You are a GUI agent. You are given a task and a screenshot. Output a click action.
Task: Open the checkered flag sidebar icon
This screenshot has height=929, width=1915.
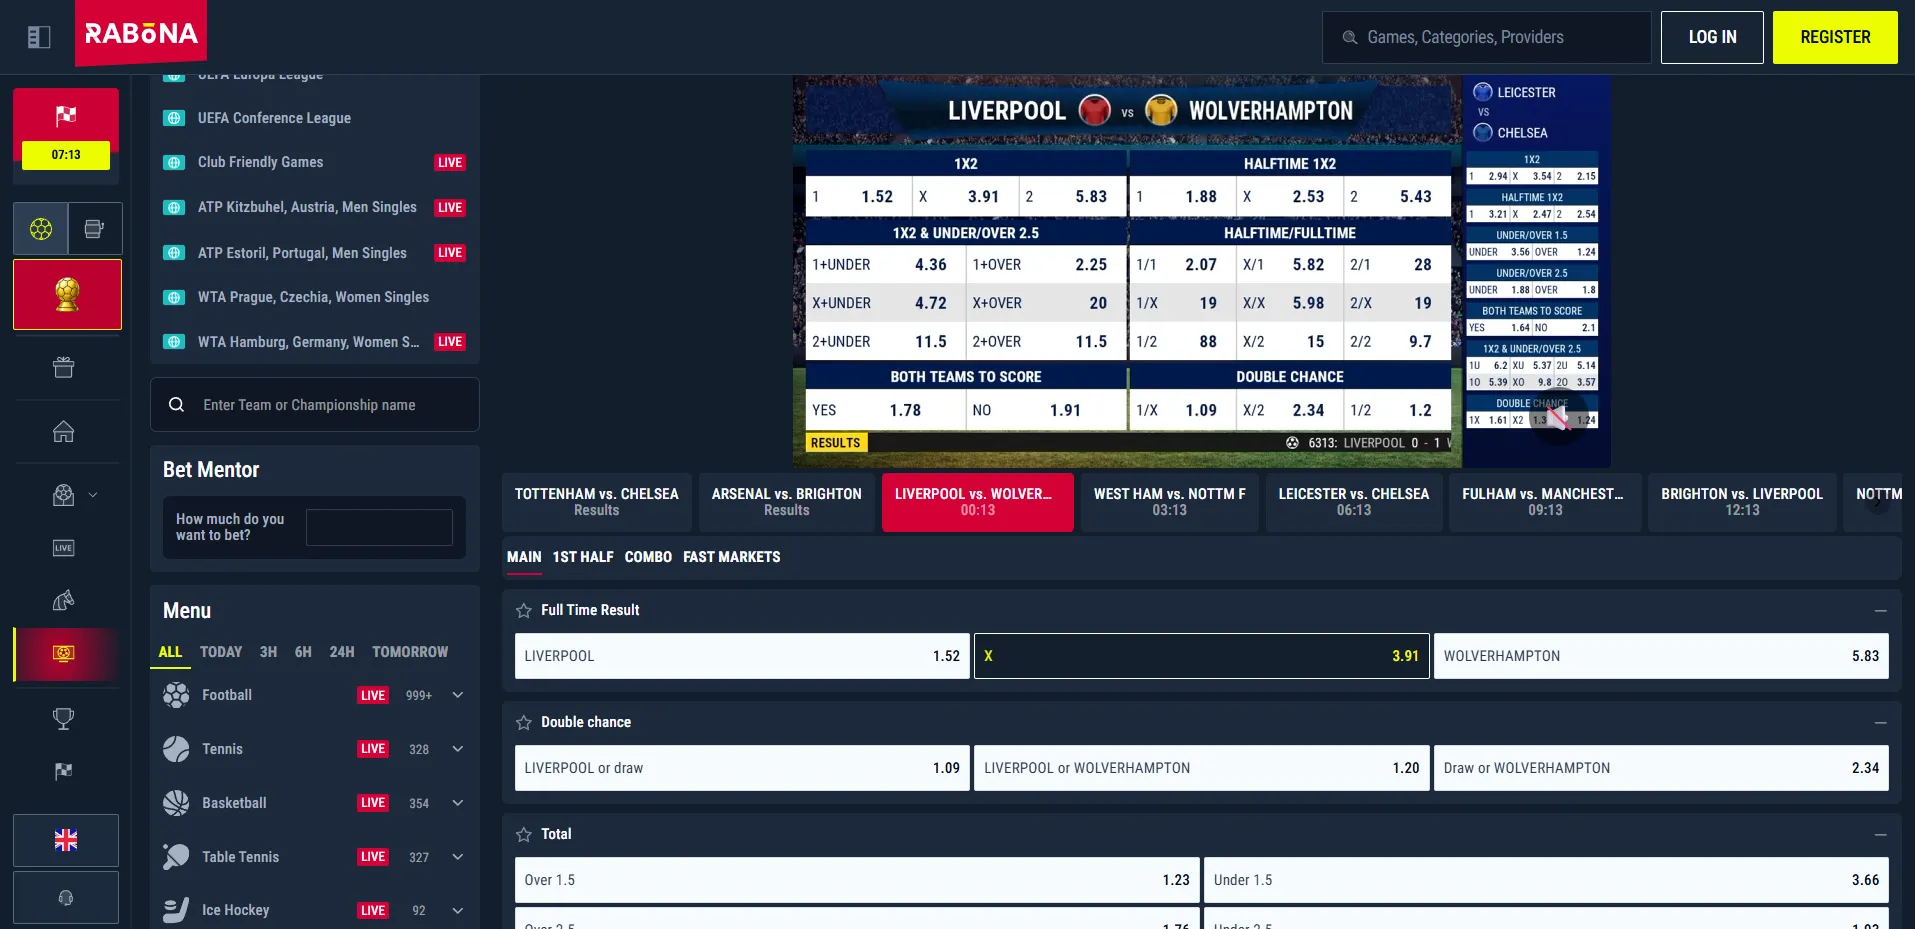pos(64,771)
